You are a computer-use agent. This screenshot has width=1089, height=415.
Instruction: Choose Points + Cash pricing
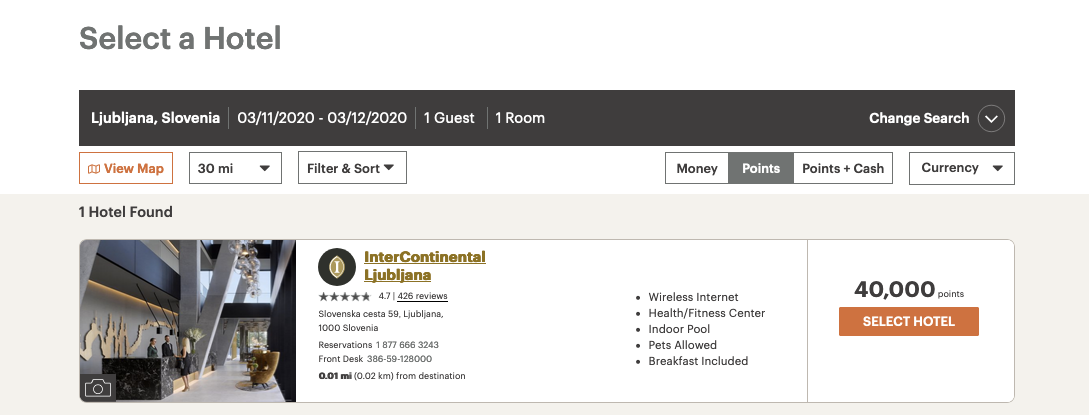pyautogui.click(x=843, y=168)
